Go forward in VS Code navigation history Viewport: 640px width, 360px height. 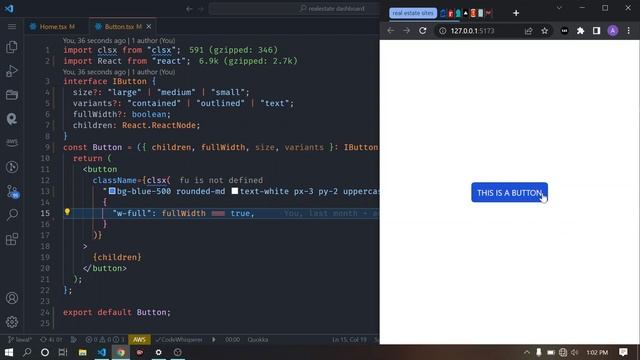[200, 9]
